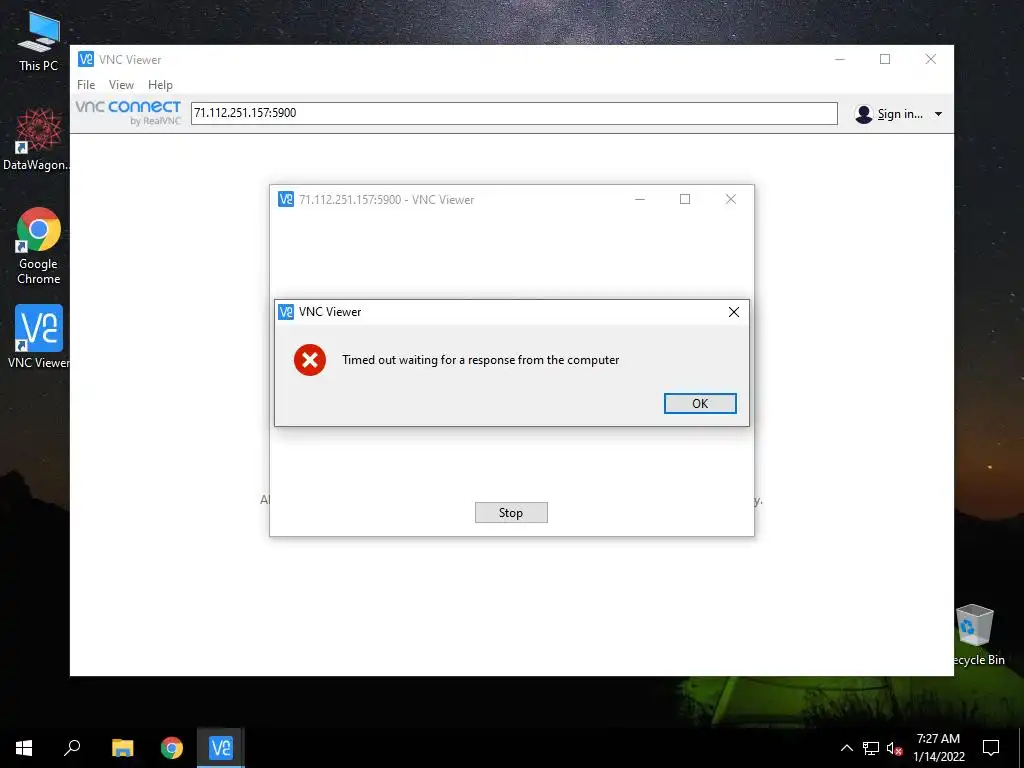Maximize the 71.112.251.157:5900 connection window

tap(685, 199)
